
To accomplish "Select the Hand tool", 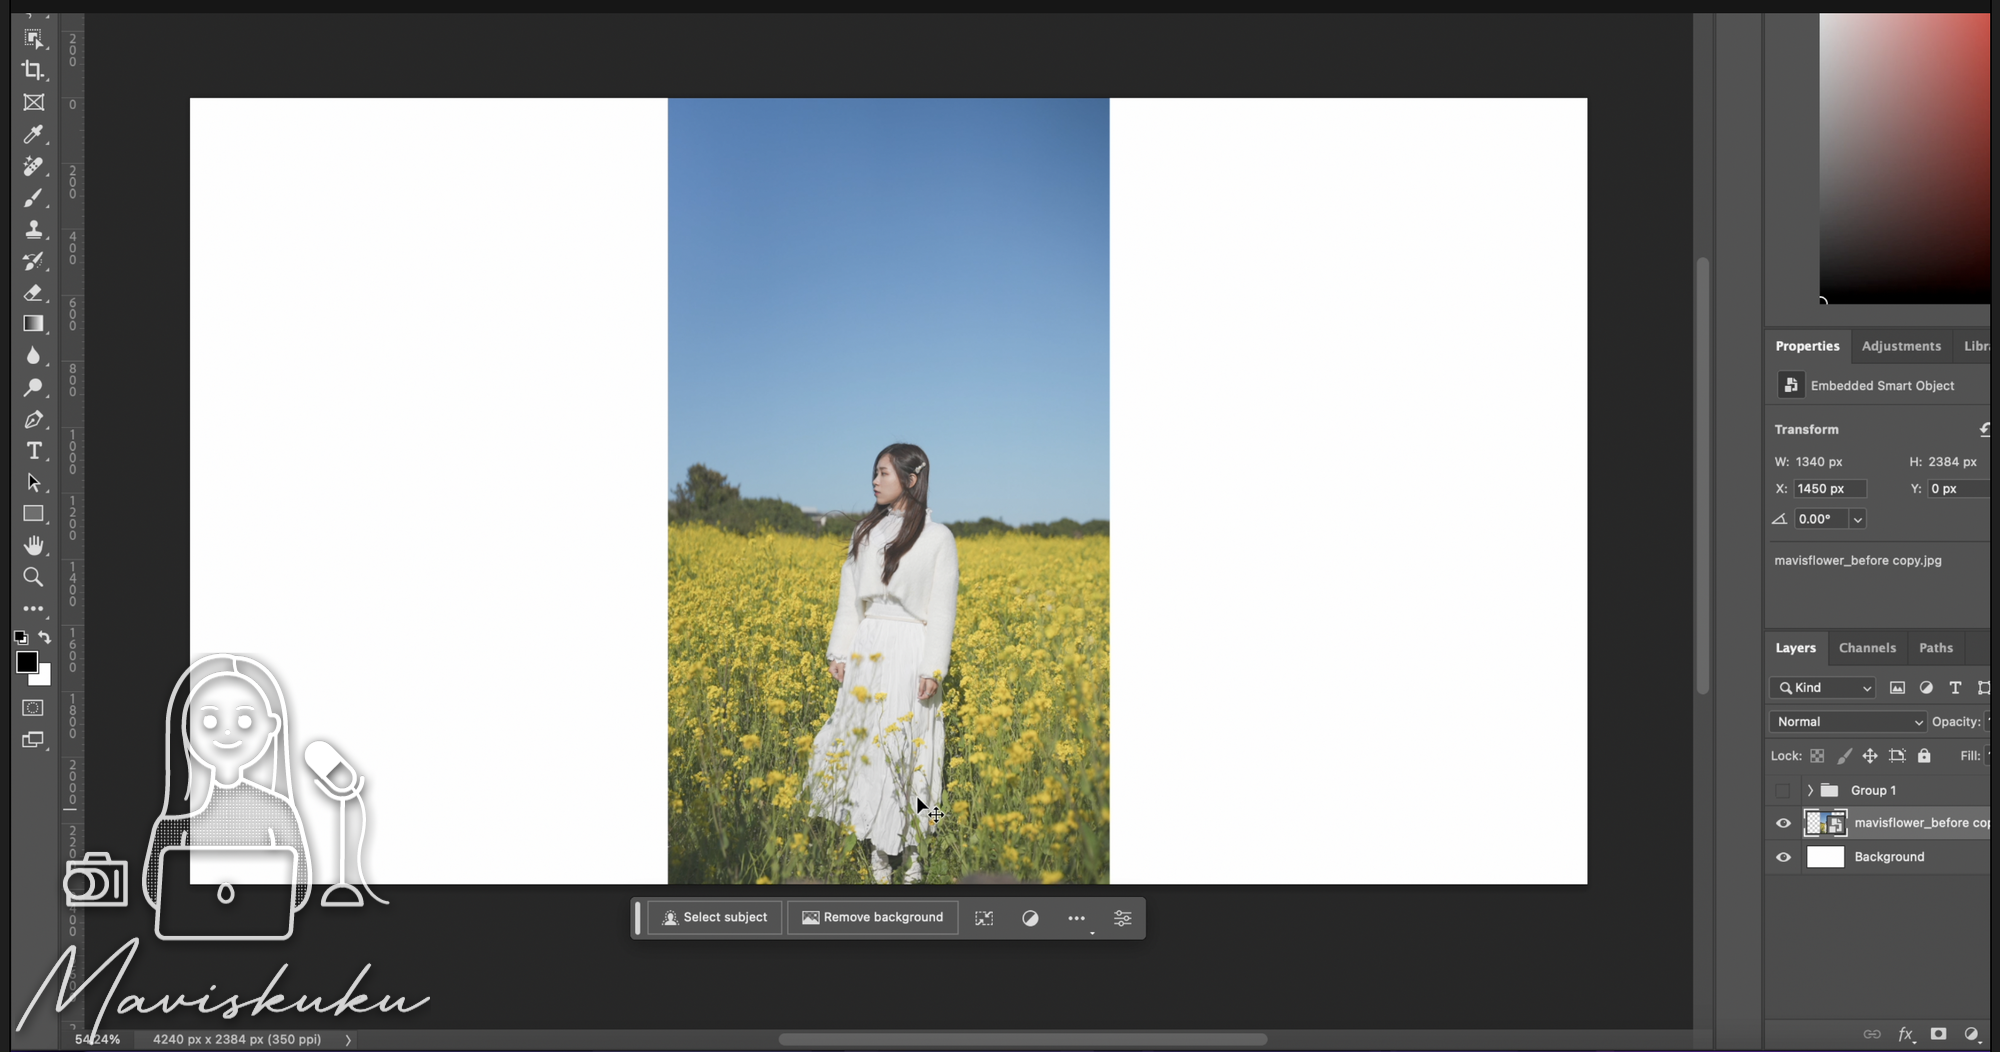I will 33,545.
